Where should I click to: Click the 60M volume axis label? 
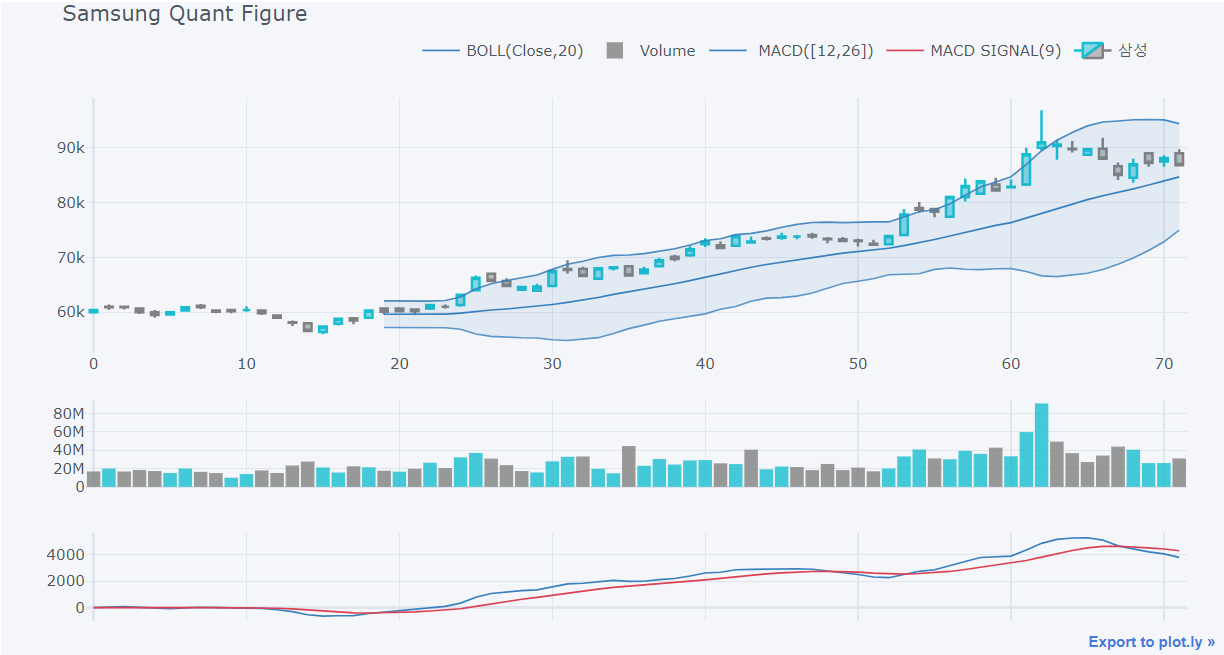(x=68, y=432)
